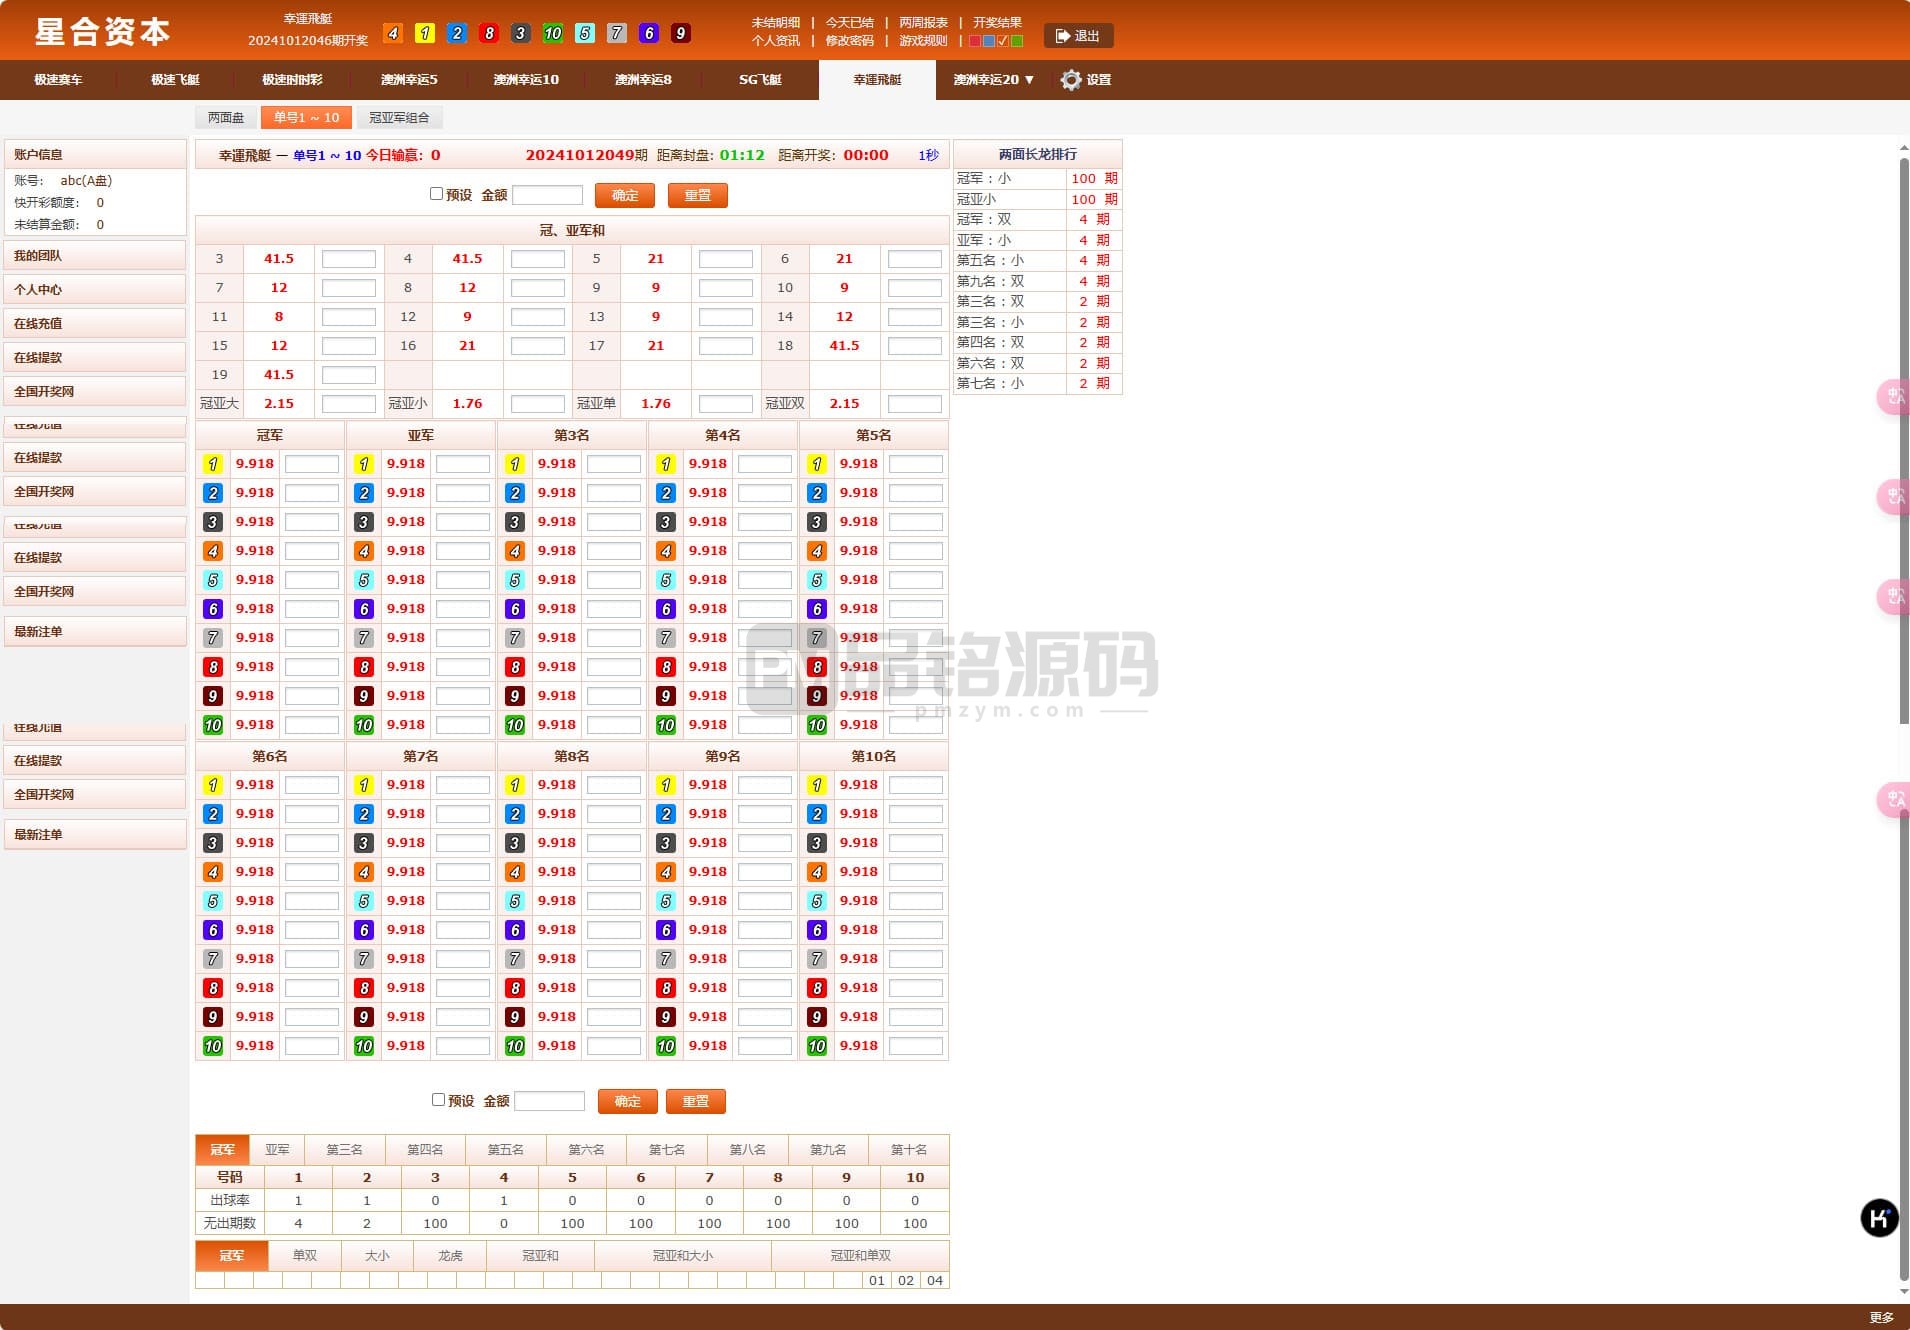Show the 龙虎 trend tab
1910x1330 pixels.
450,1256
